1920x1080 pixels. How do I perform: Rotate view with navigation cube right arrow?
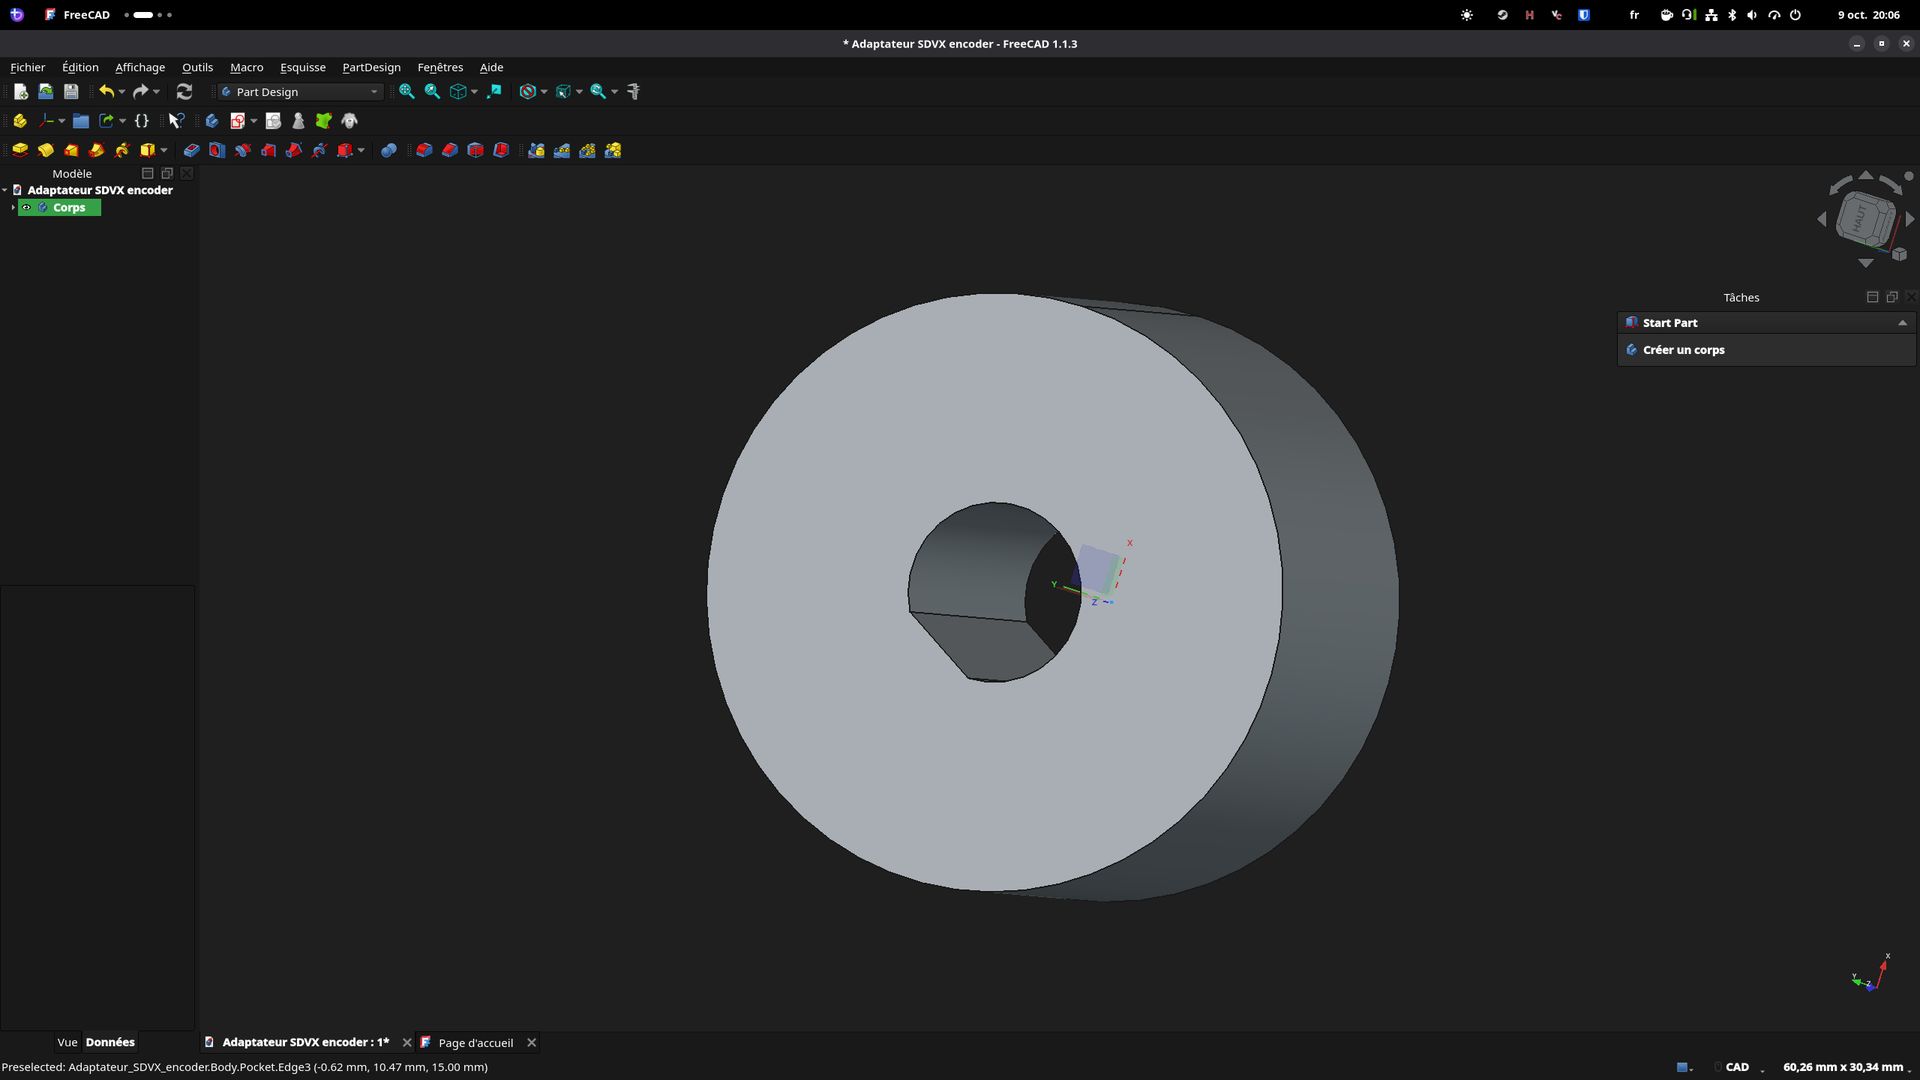[x=1910, y=219]
